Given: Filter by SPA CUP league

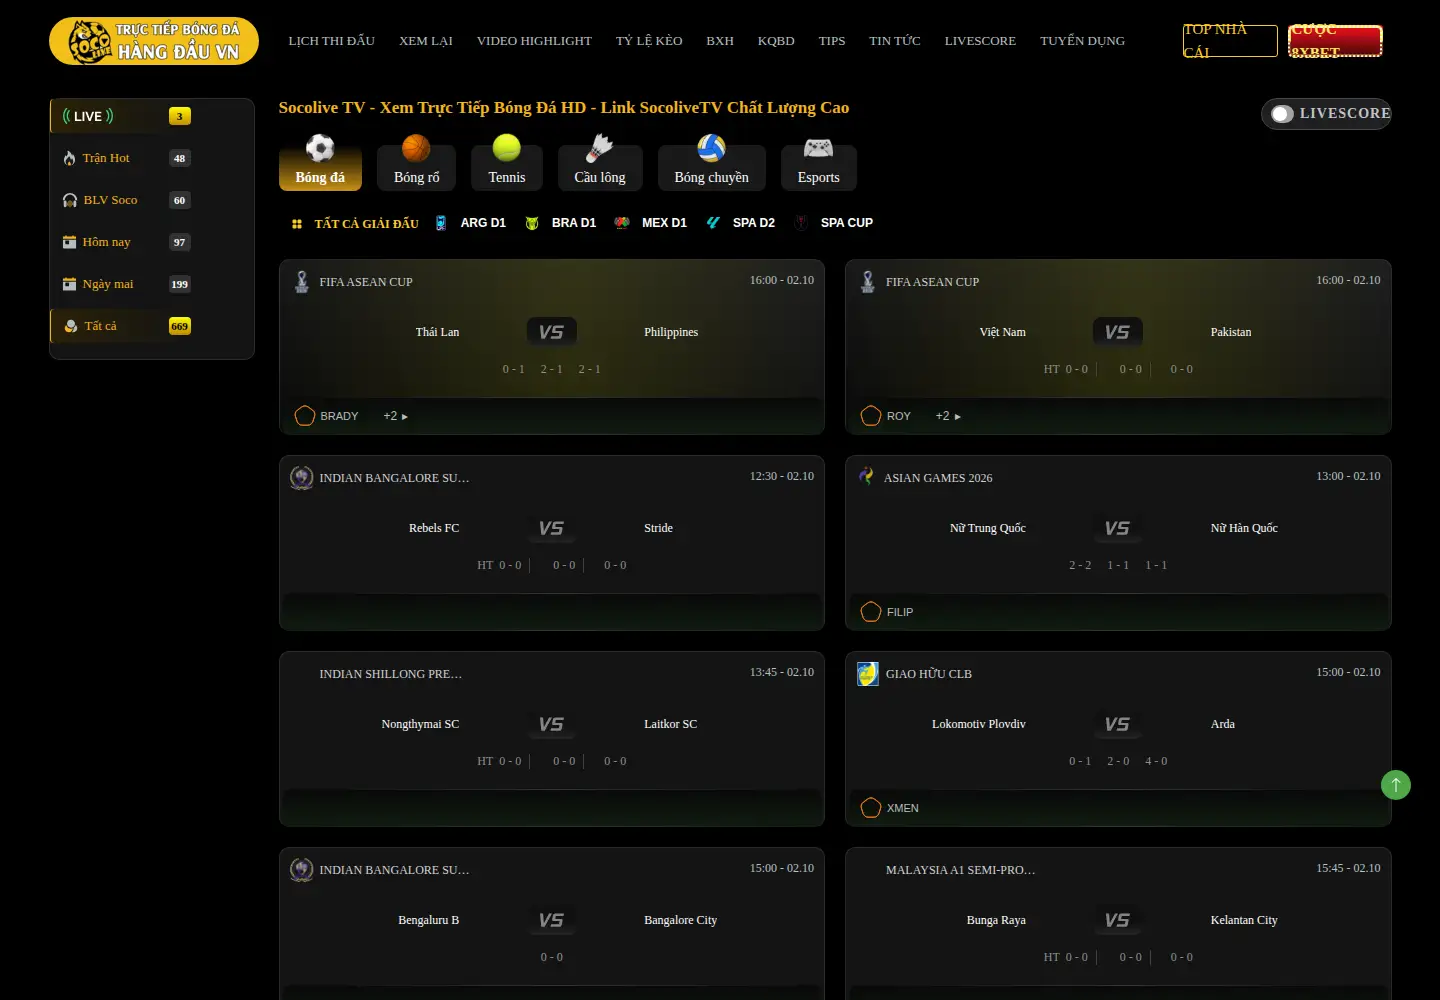Looking at the screenshot, I should 834,223.
